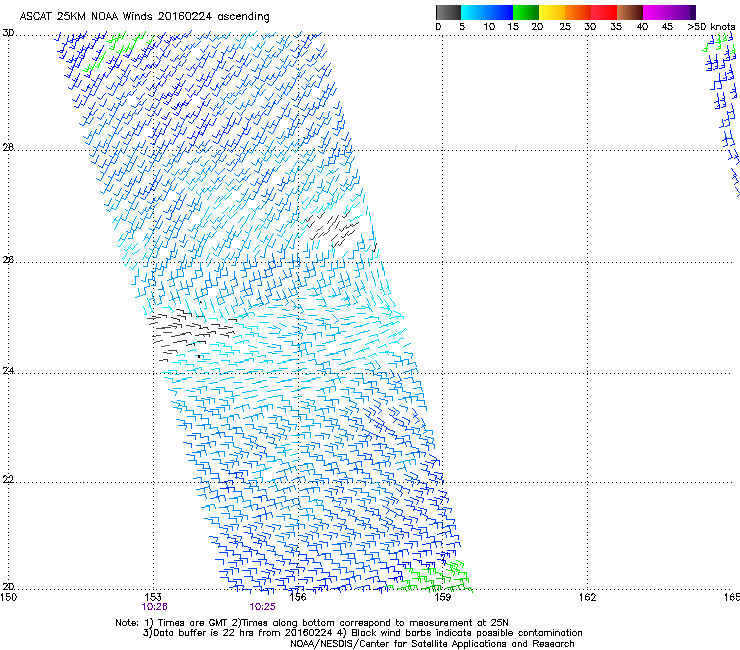Viewport: 740px width, 650px height.
Task: Click the NOAA/NESDIS credit line
Action: coord(432,644)
